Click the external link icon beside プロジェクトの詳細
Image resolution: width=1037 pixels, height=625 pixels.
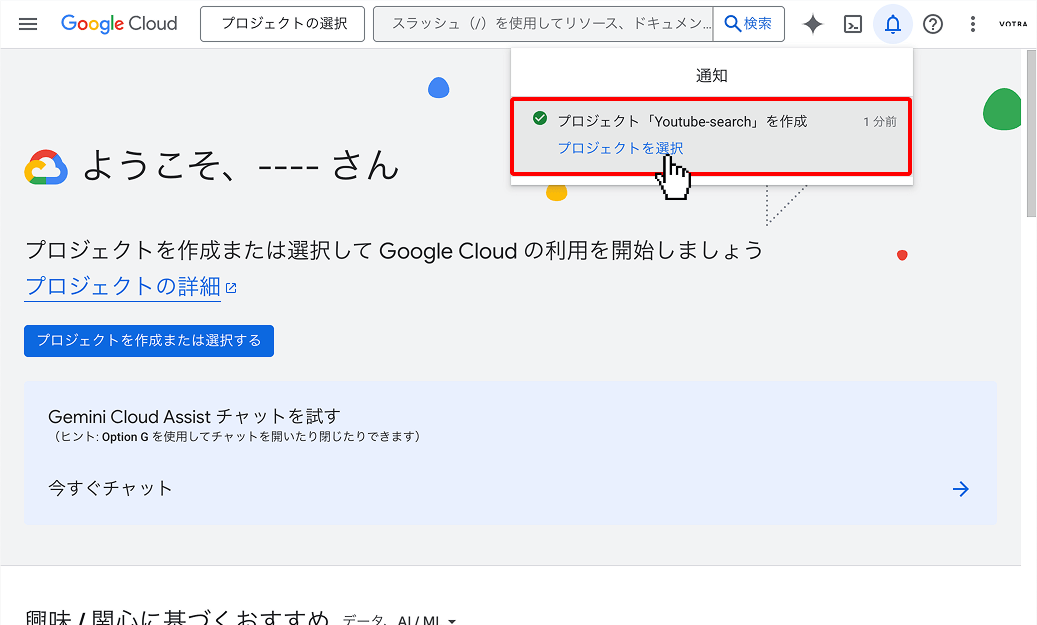(231, 288)
